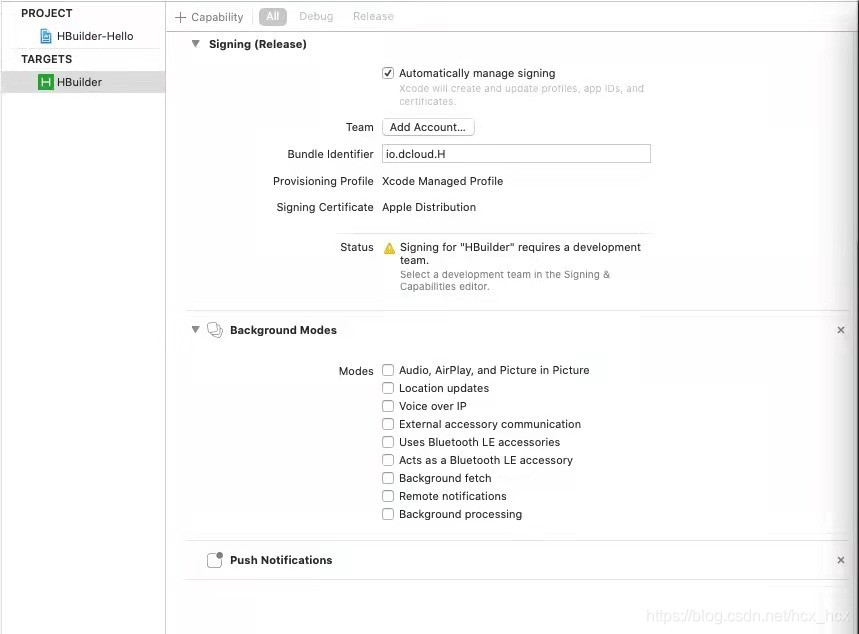Enable Remote notifications mode
The image size is (859, 634).
coord(388,496)
